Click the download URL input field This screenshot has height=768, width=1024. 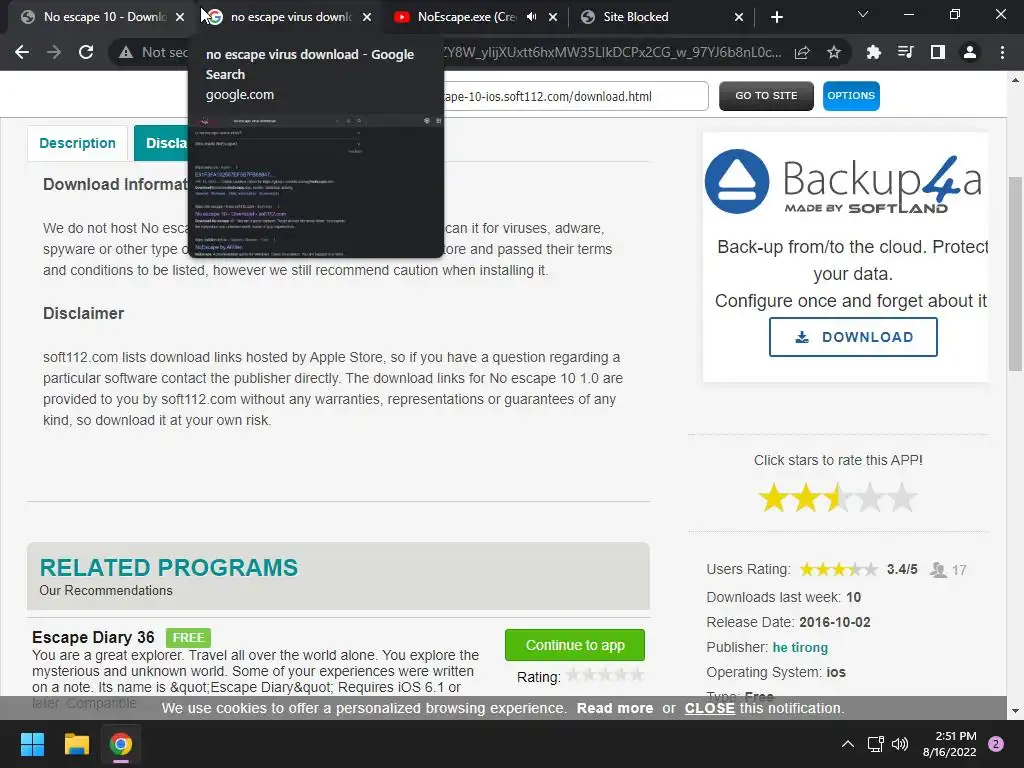(x=575, y=96)
